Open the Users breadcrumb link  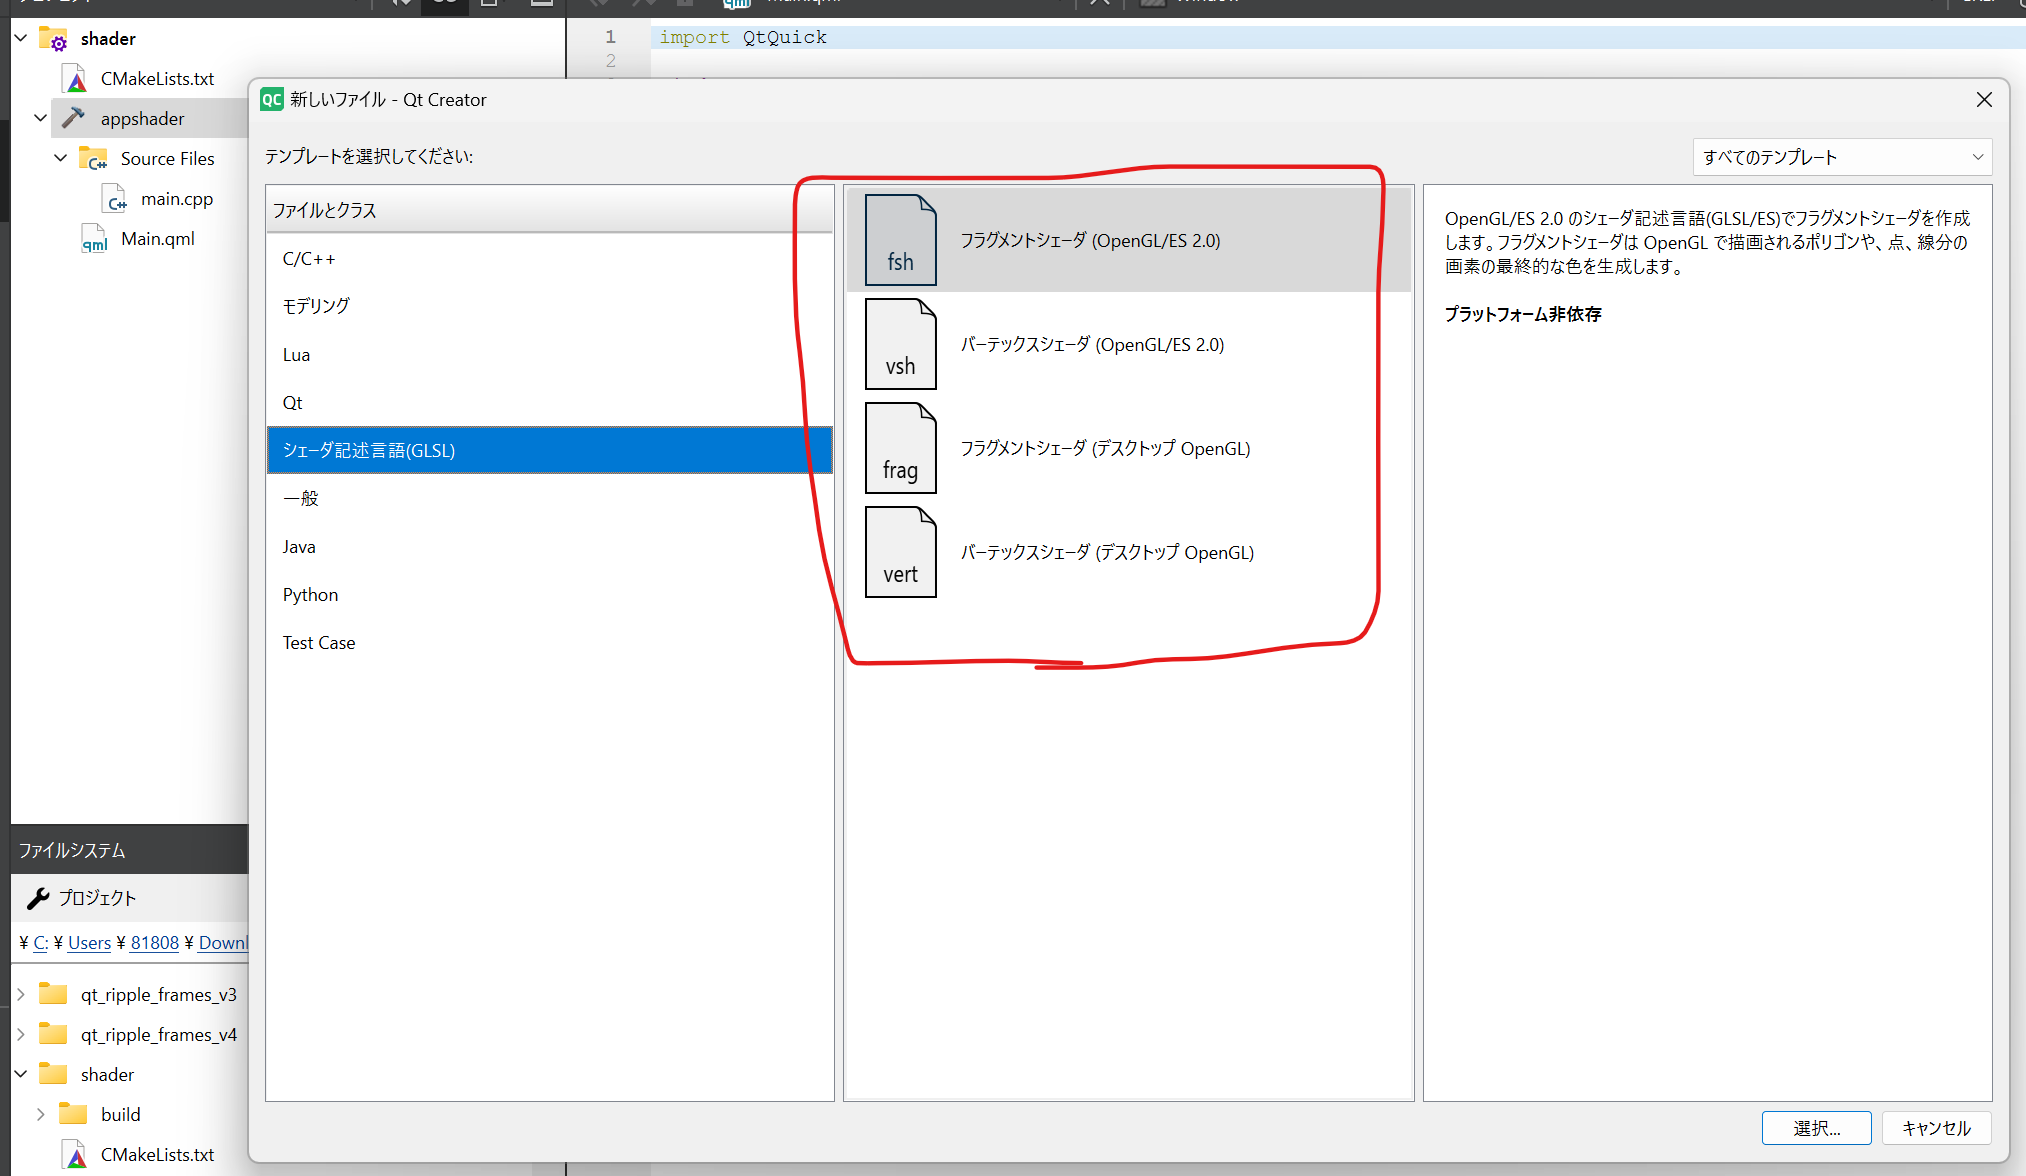89,942
